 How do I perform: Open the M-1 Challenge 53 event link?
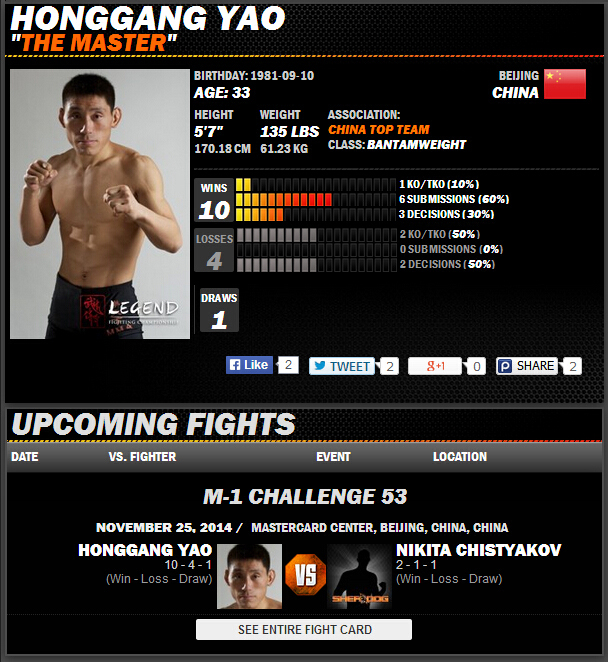[305, 496]
